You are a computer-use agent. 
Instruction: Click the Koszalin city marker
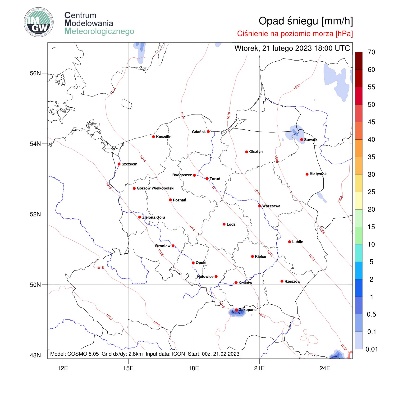(153, 137)
